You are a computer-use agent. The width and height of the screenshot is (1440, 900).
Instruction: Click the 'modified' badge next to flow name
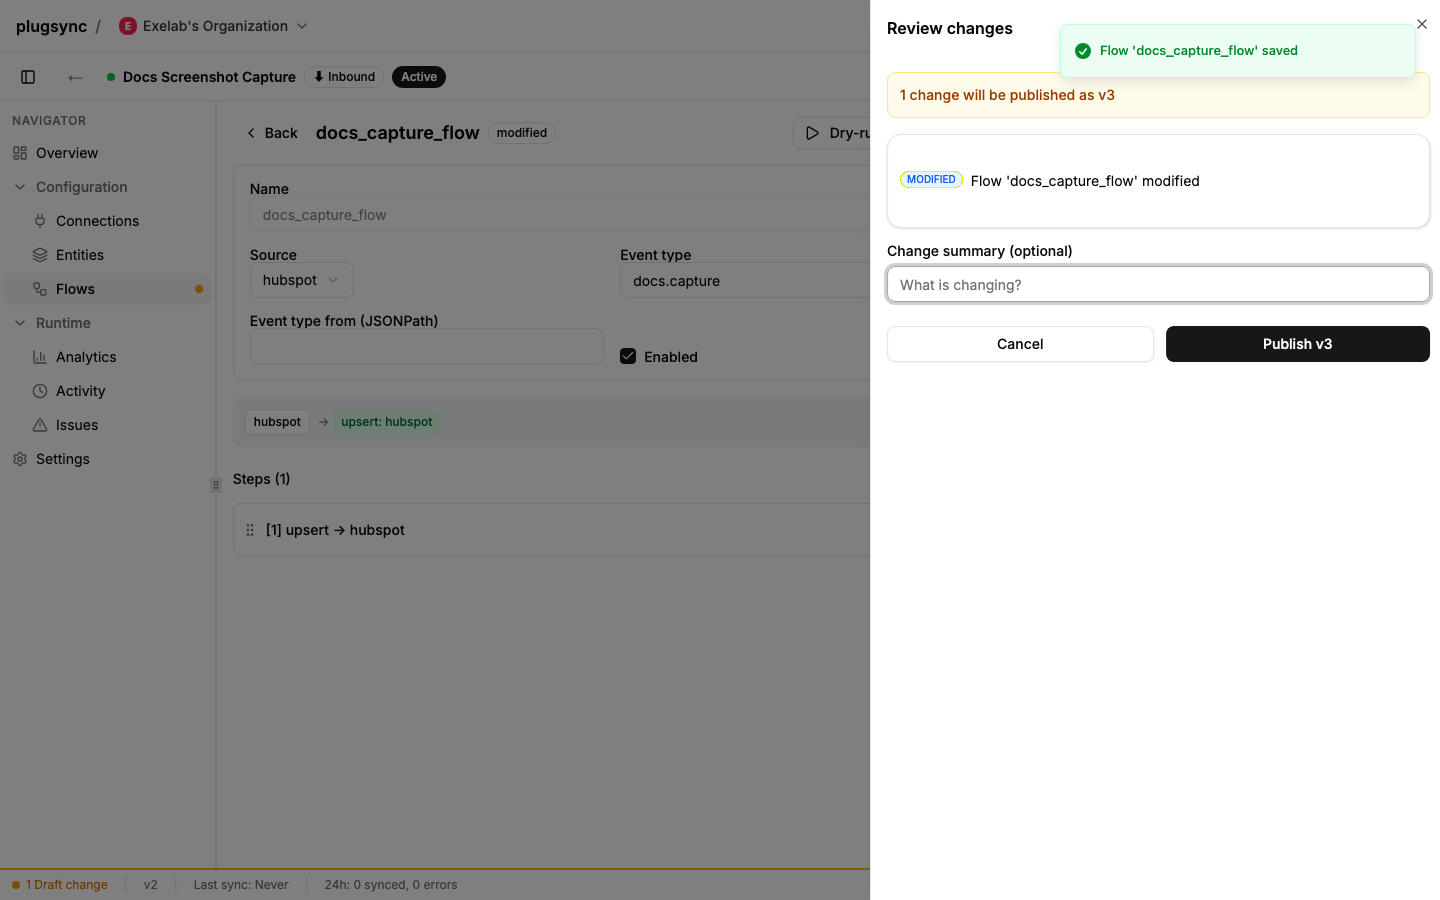(x=522, y=133)
